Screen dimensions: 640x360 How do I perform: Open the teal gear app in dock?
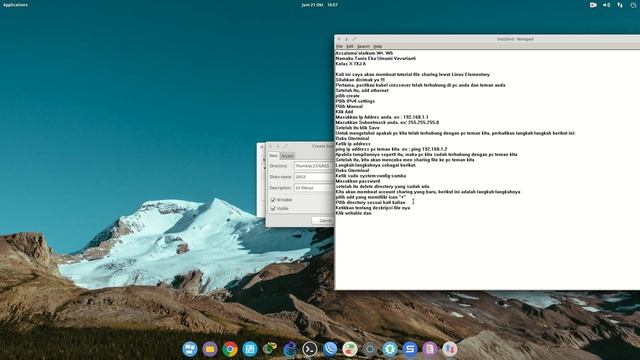(390, 349)
